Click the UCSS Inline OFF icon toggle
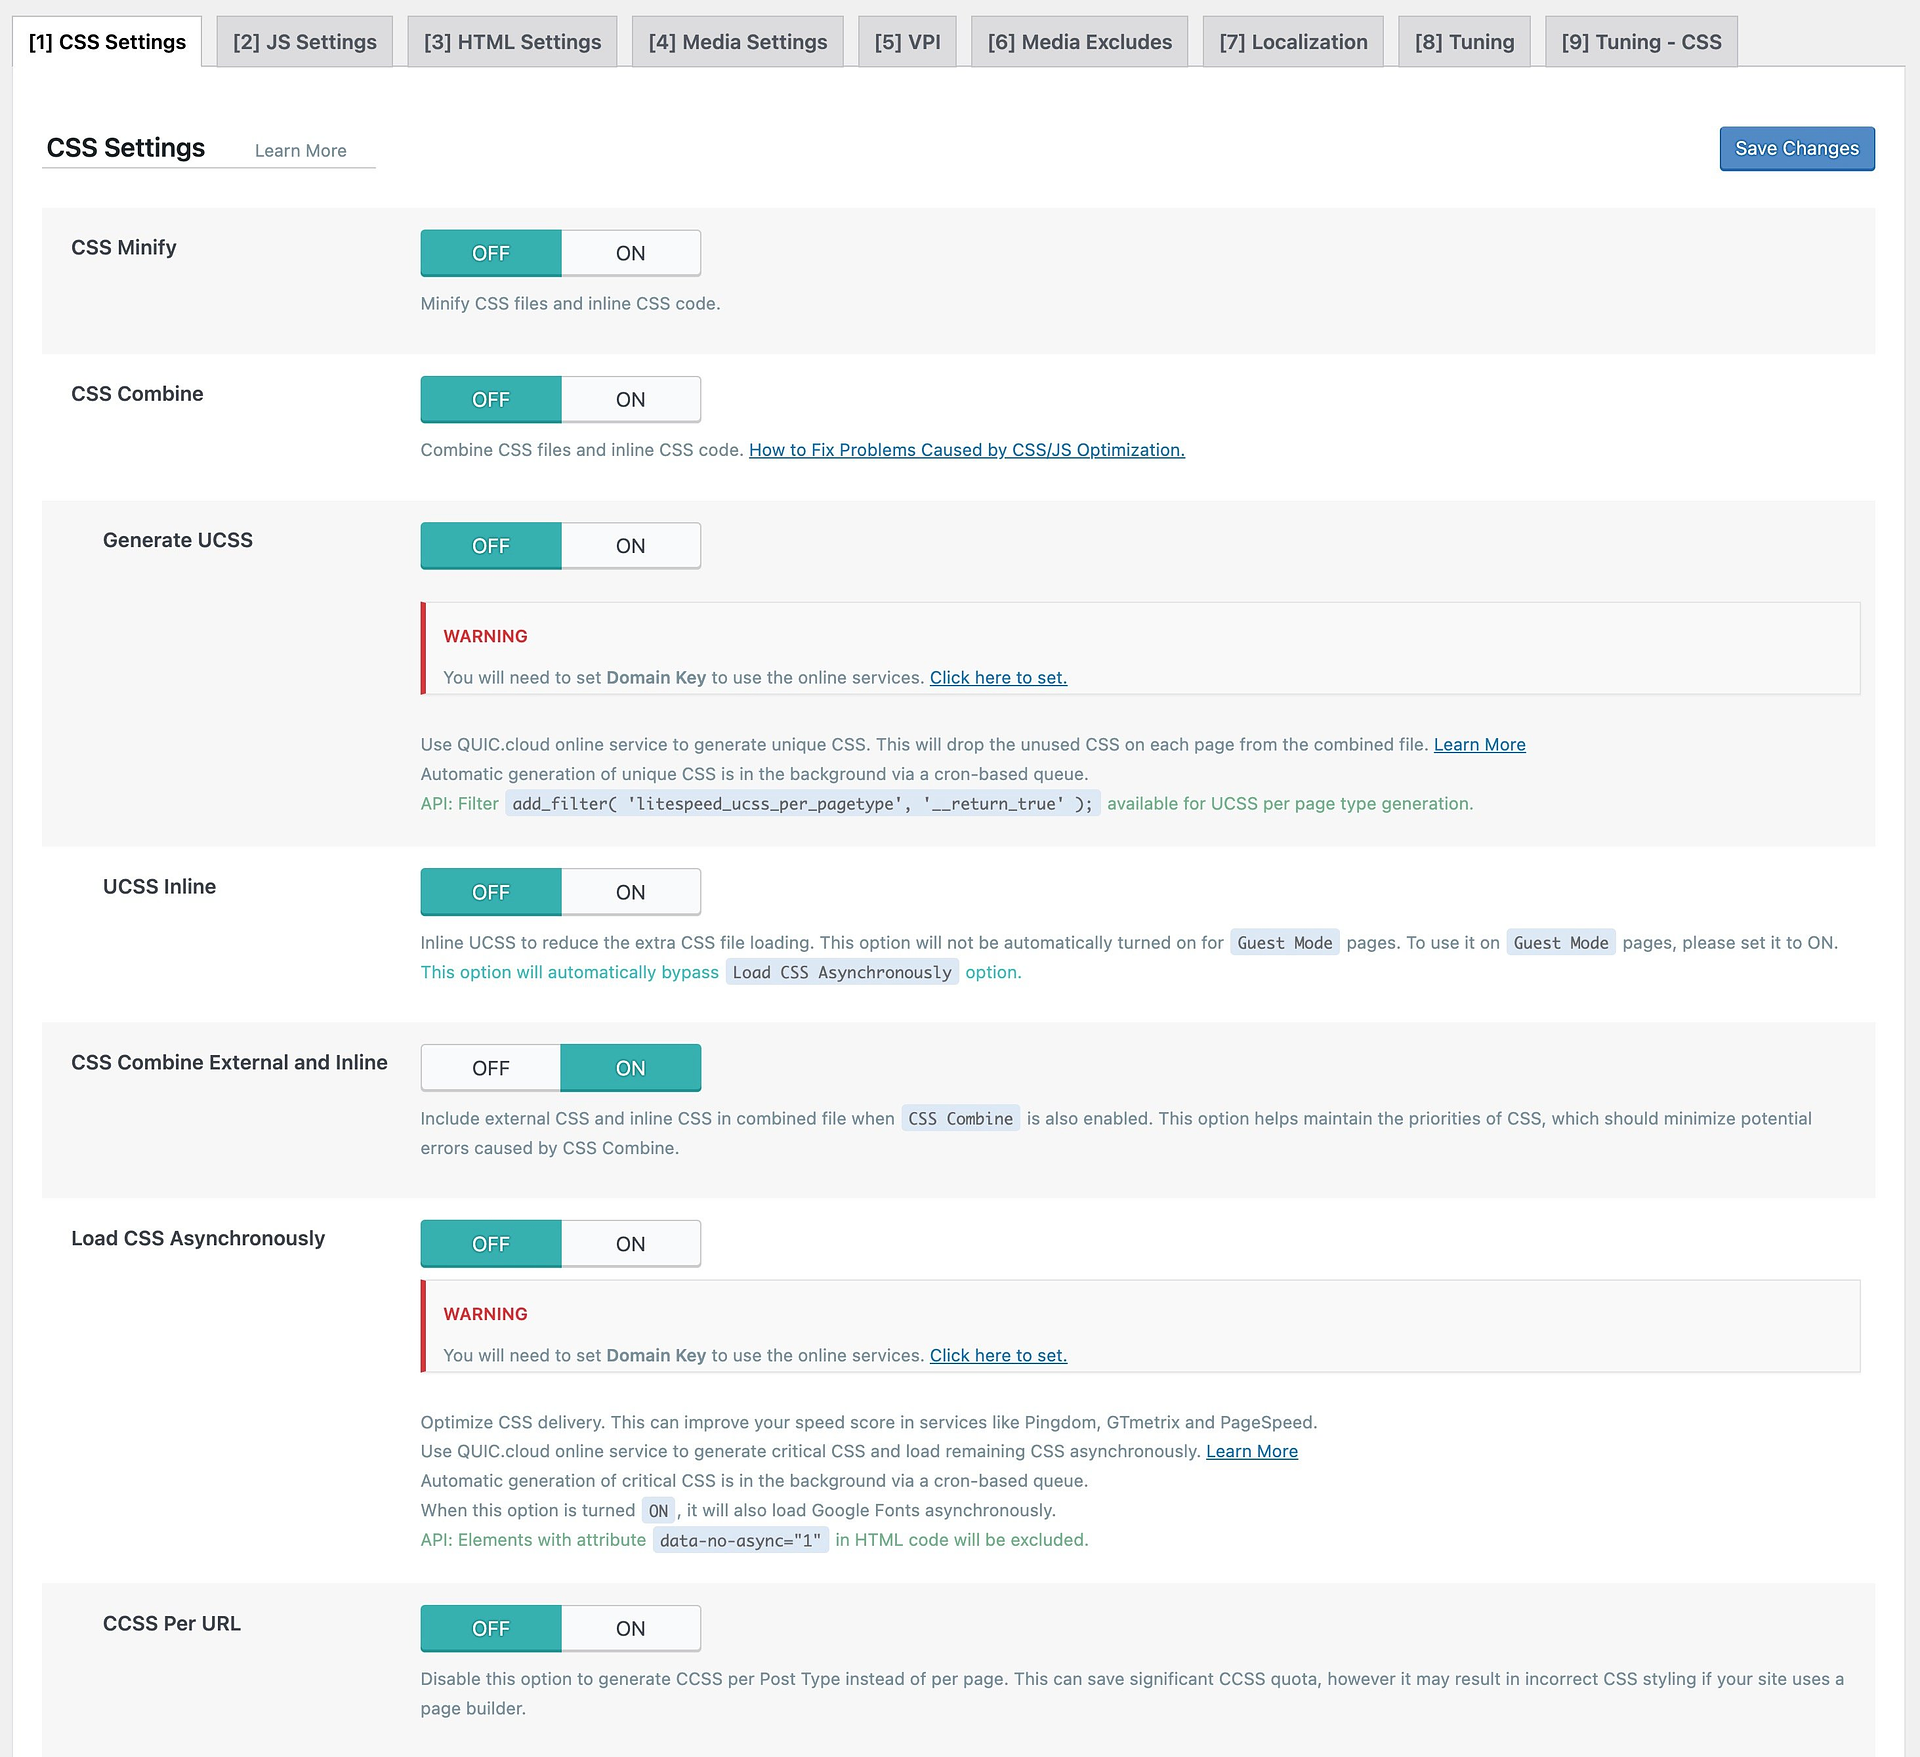 pos(490,891)
